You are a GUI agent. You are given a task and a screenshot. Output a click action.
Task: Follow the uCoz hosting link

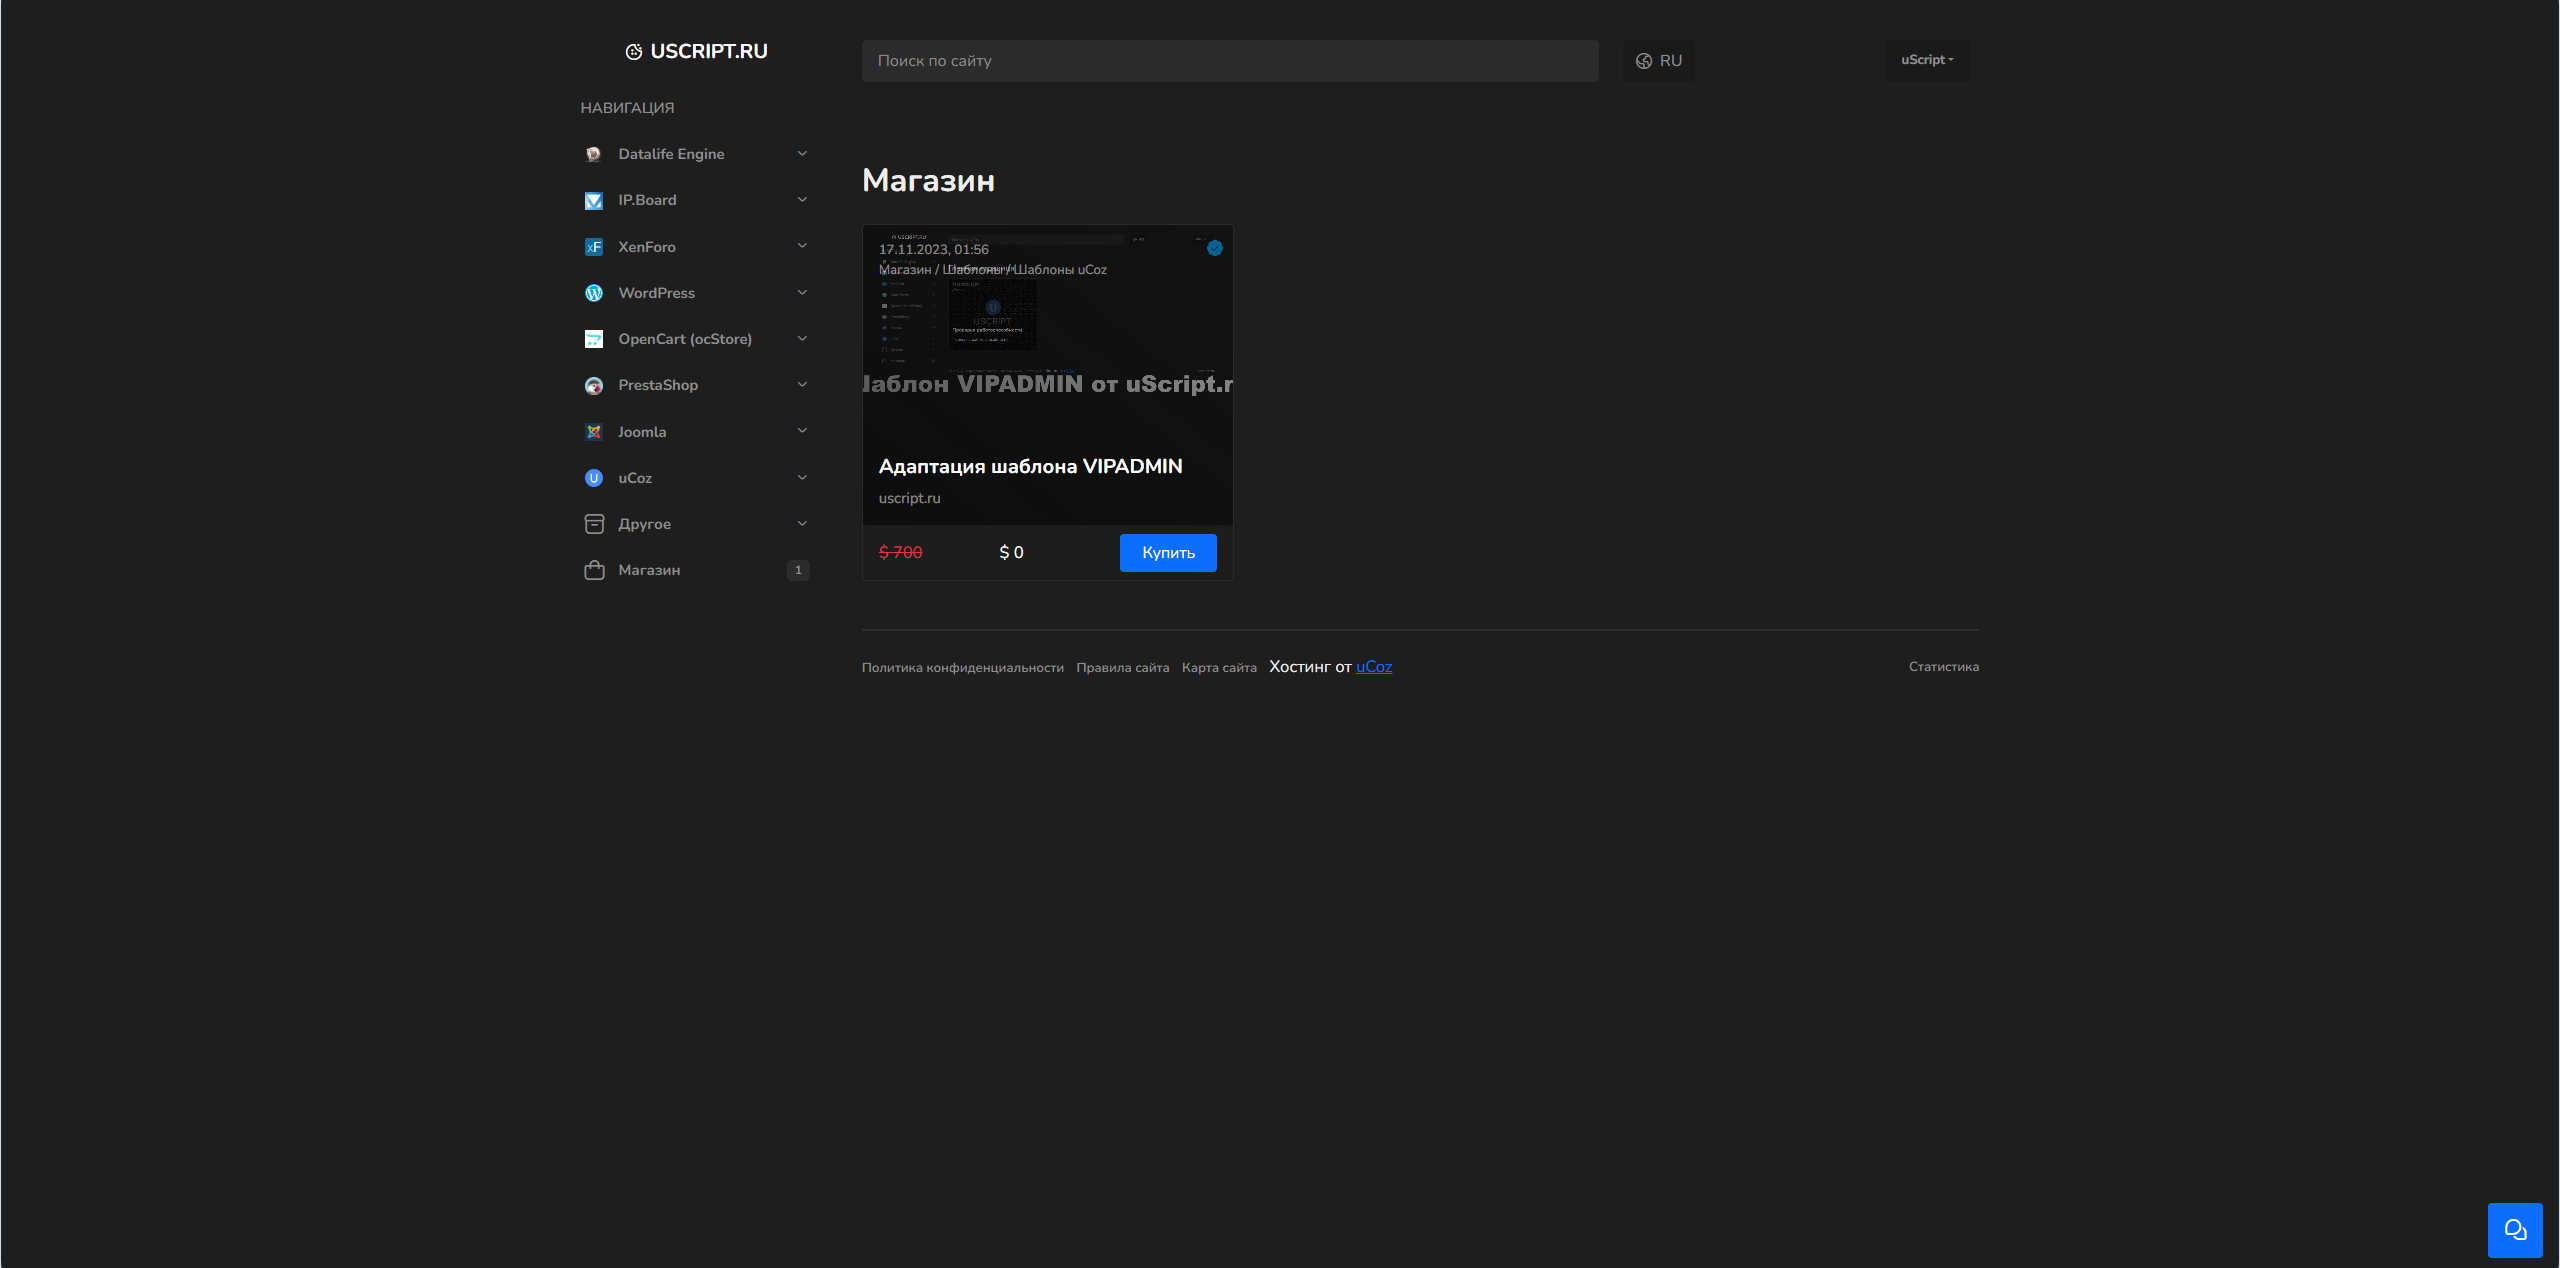pyautogui.click(x=1374, y=667)
